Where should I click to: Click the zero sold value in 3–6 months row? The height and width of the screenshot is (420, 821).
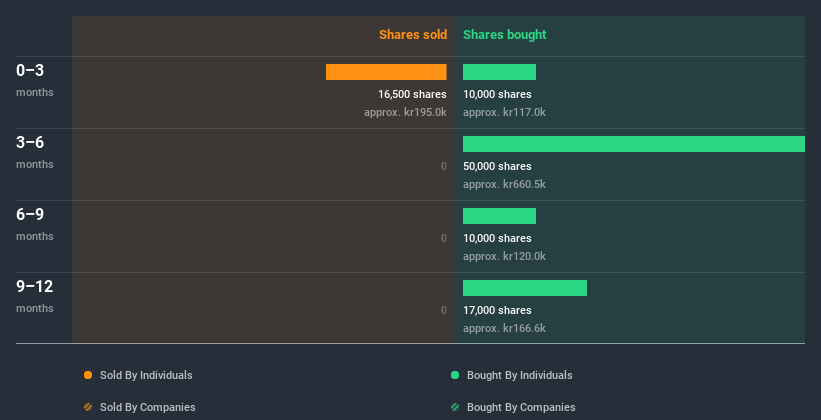click(x=443, y=166)
